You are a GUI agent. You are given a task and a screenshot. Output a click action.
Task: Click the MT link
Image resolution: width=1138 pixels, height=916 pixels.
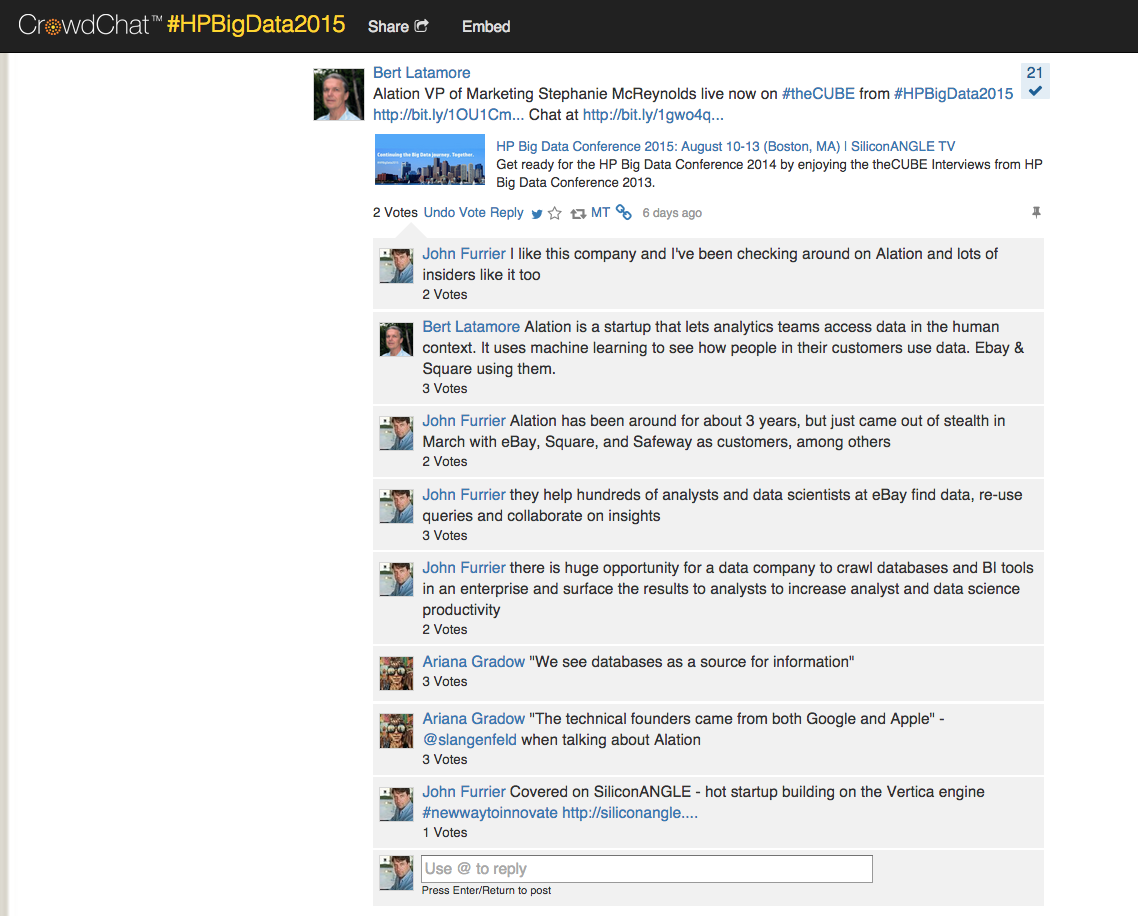tap(600, 213)
